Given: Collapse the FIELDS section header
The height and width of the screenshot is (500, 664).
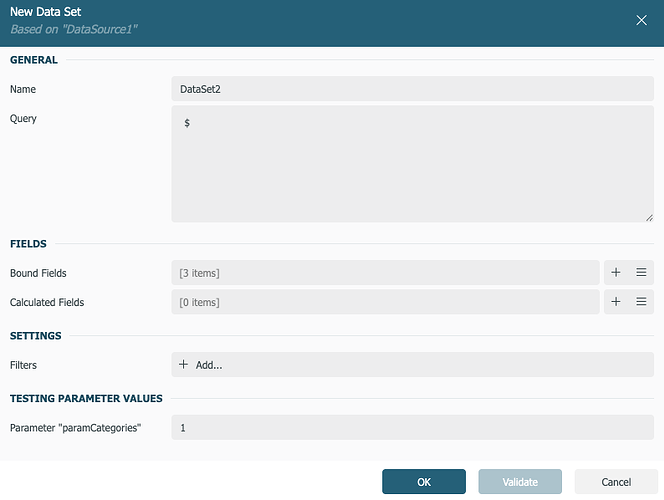Looking at the screenshot, I should click(x=28, y=243).
